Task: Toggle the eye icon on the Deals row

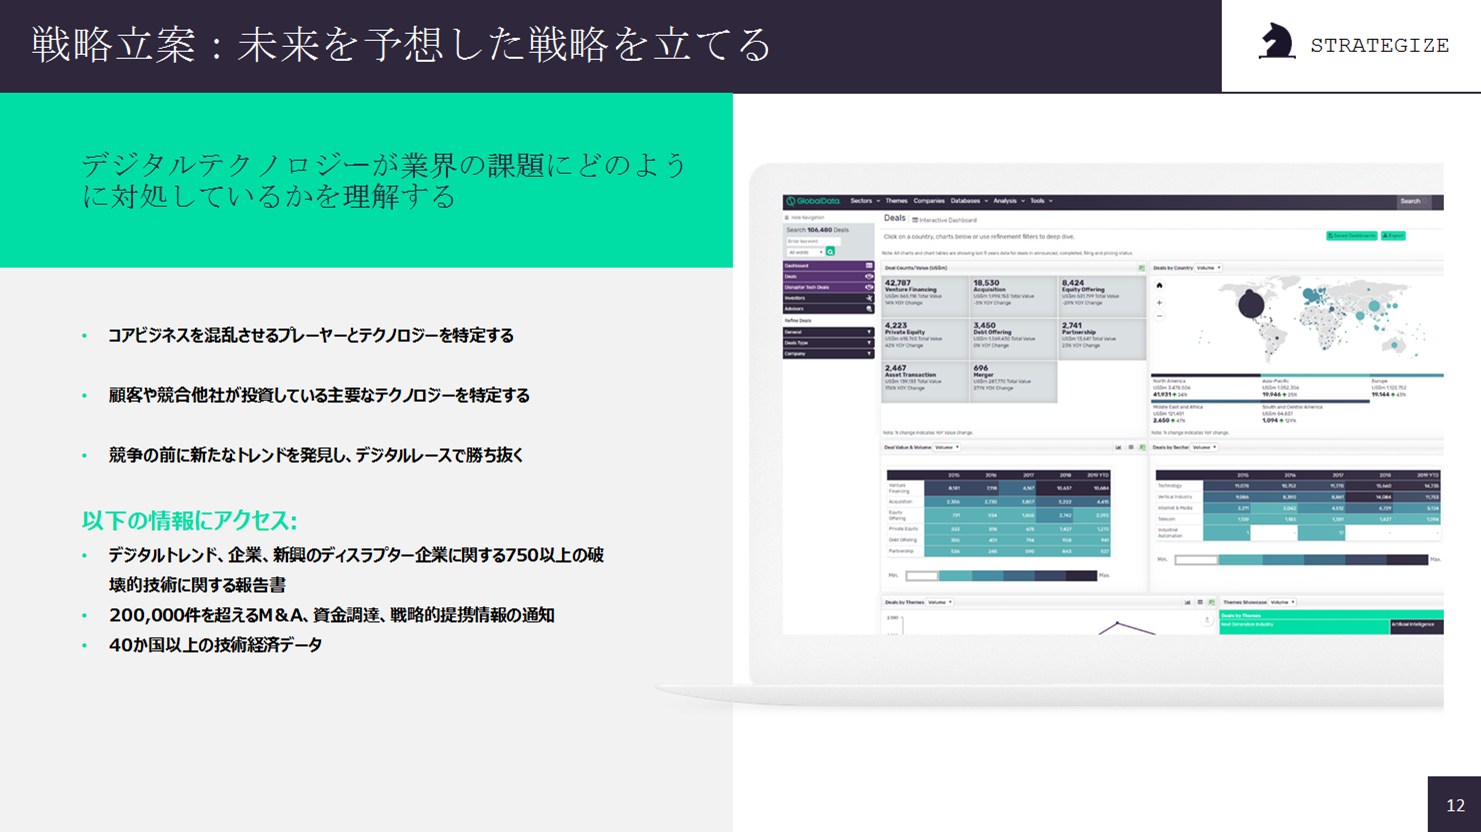Action: point(868,277)
